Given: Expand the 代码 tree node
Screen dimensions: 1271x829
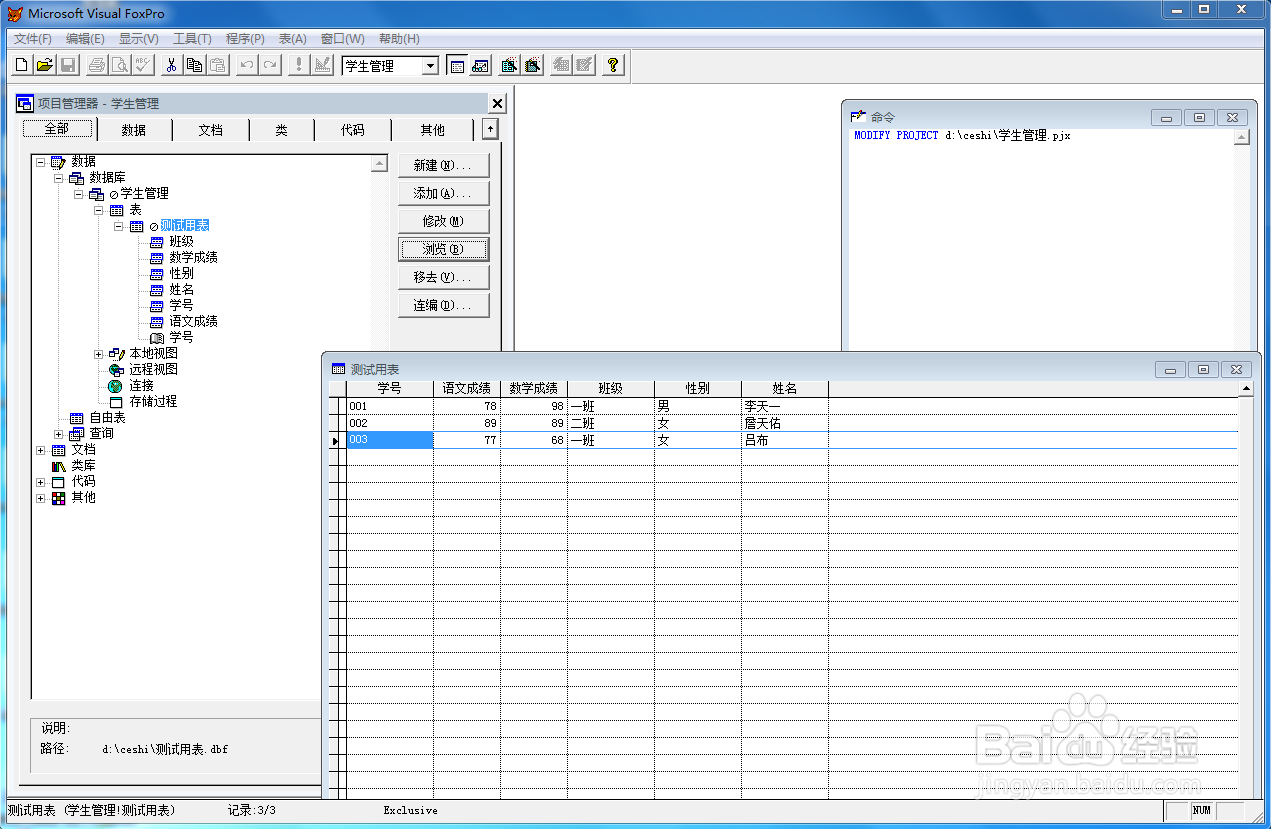Looking at the screenshot, I should tap(40, 481).
